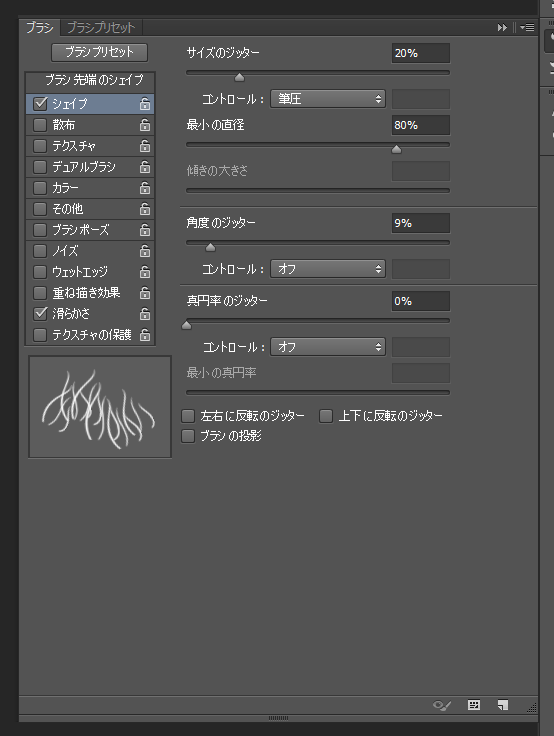This screenshot has height=736, width=554.
Task: Click the brush stroke preview thumbnail
Action: pos(100,406)
